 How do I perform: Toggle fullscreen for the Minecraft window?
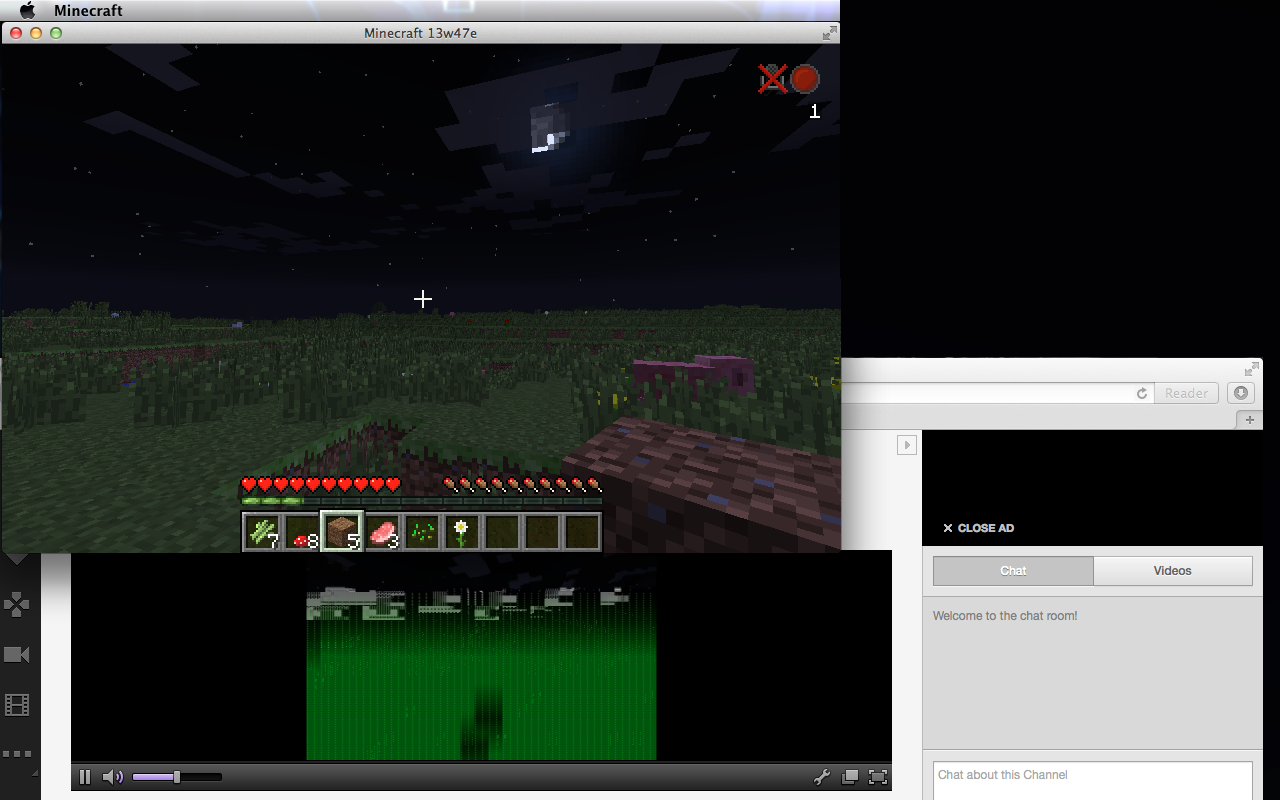[x=829, y=33]
